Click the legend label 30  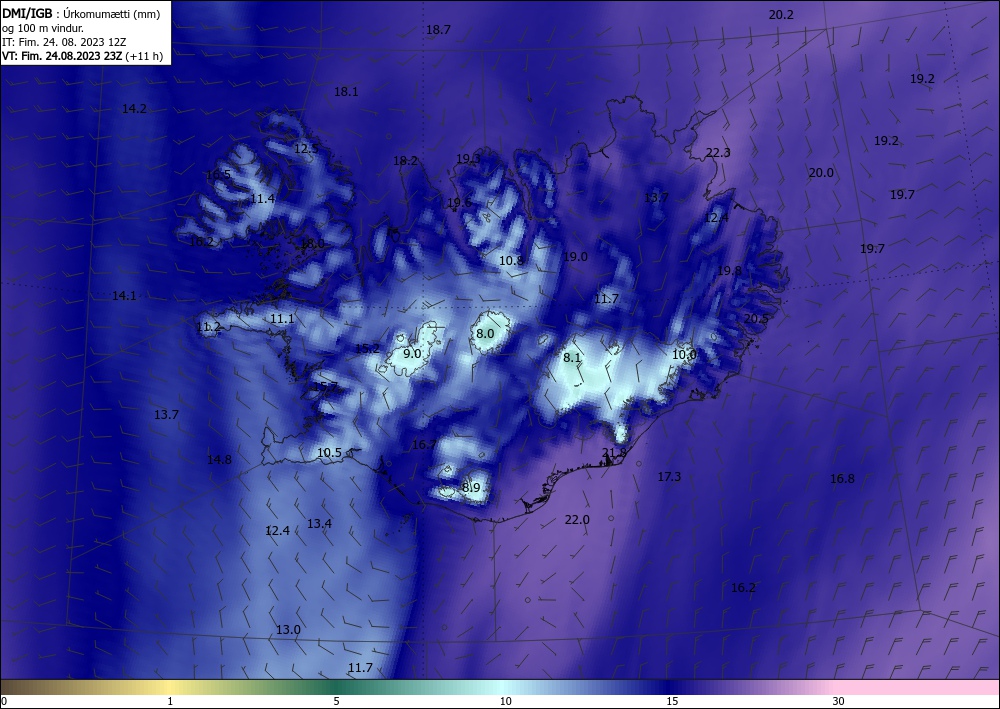click(838, 702)
